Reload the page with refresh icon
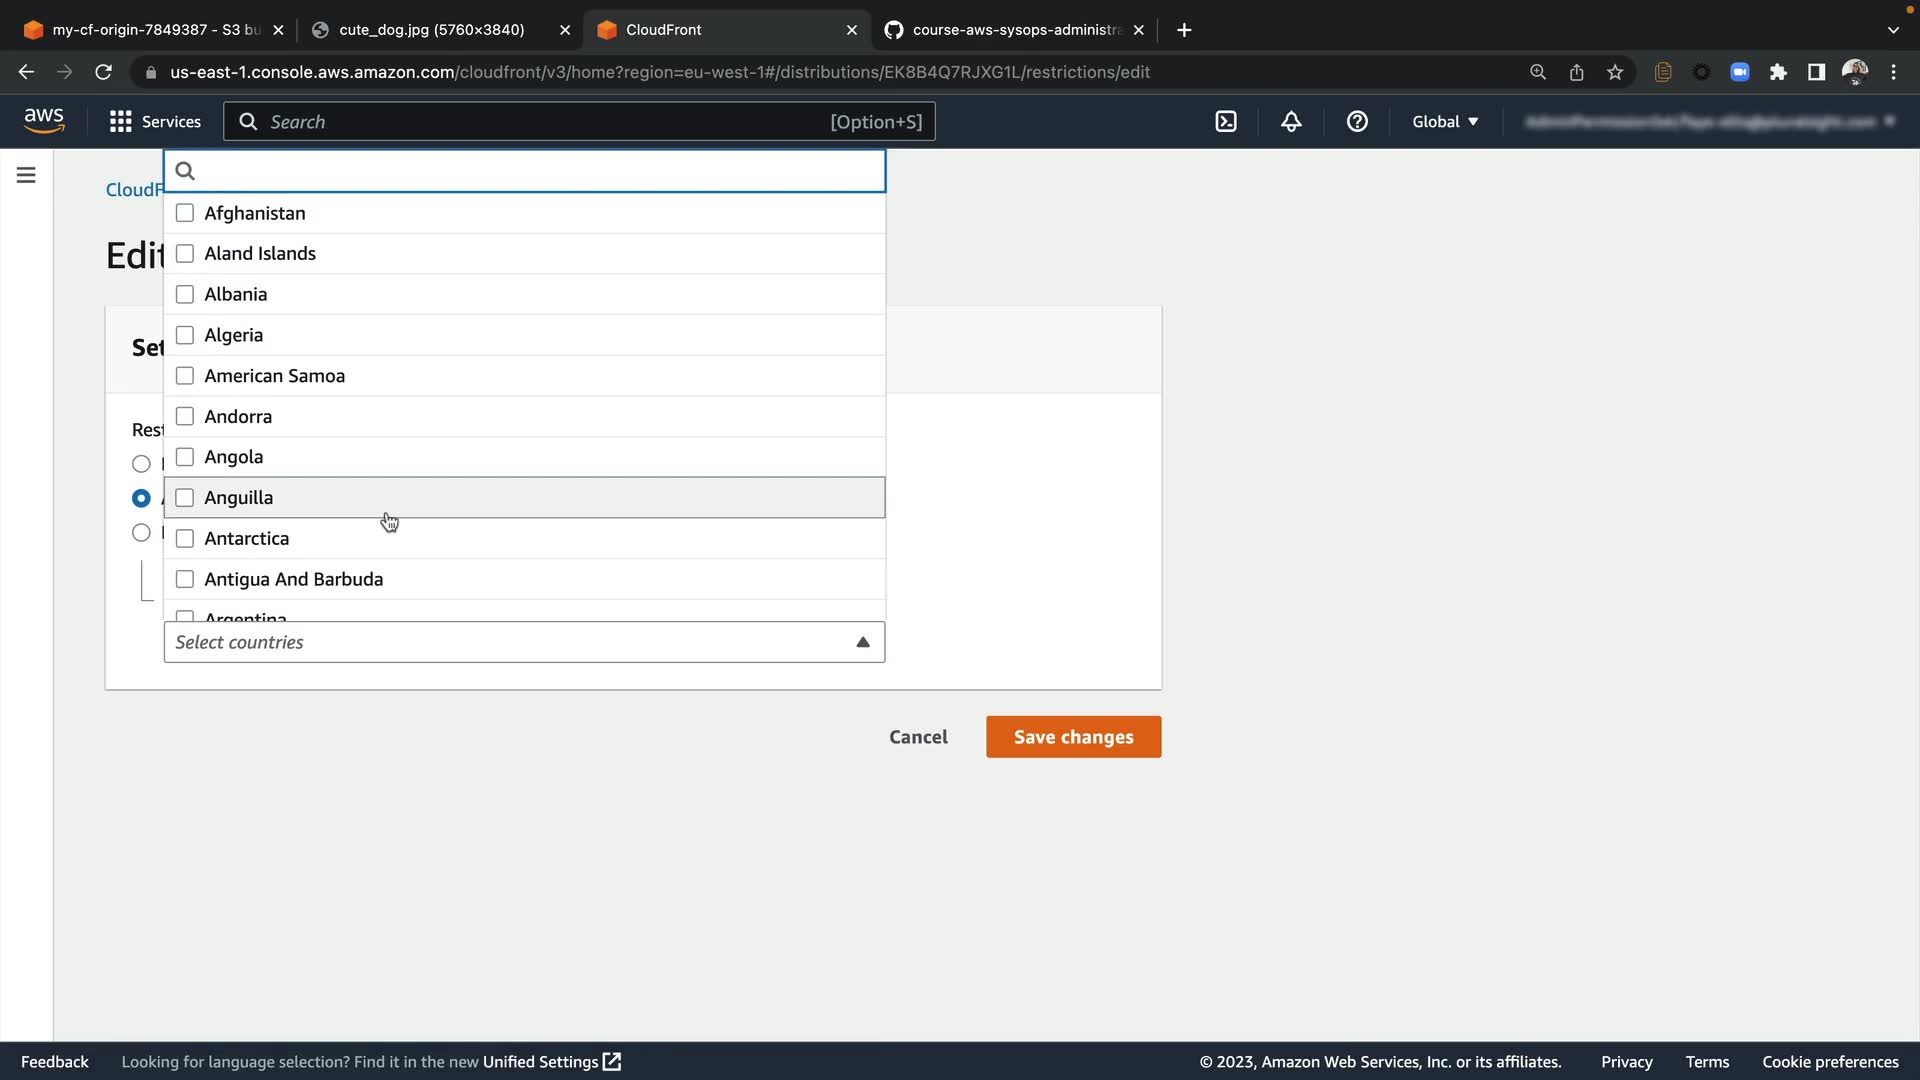The image size is (1920, 1080). point(103,72)
